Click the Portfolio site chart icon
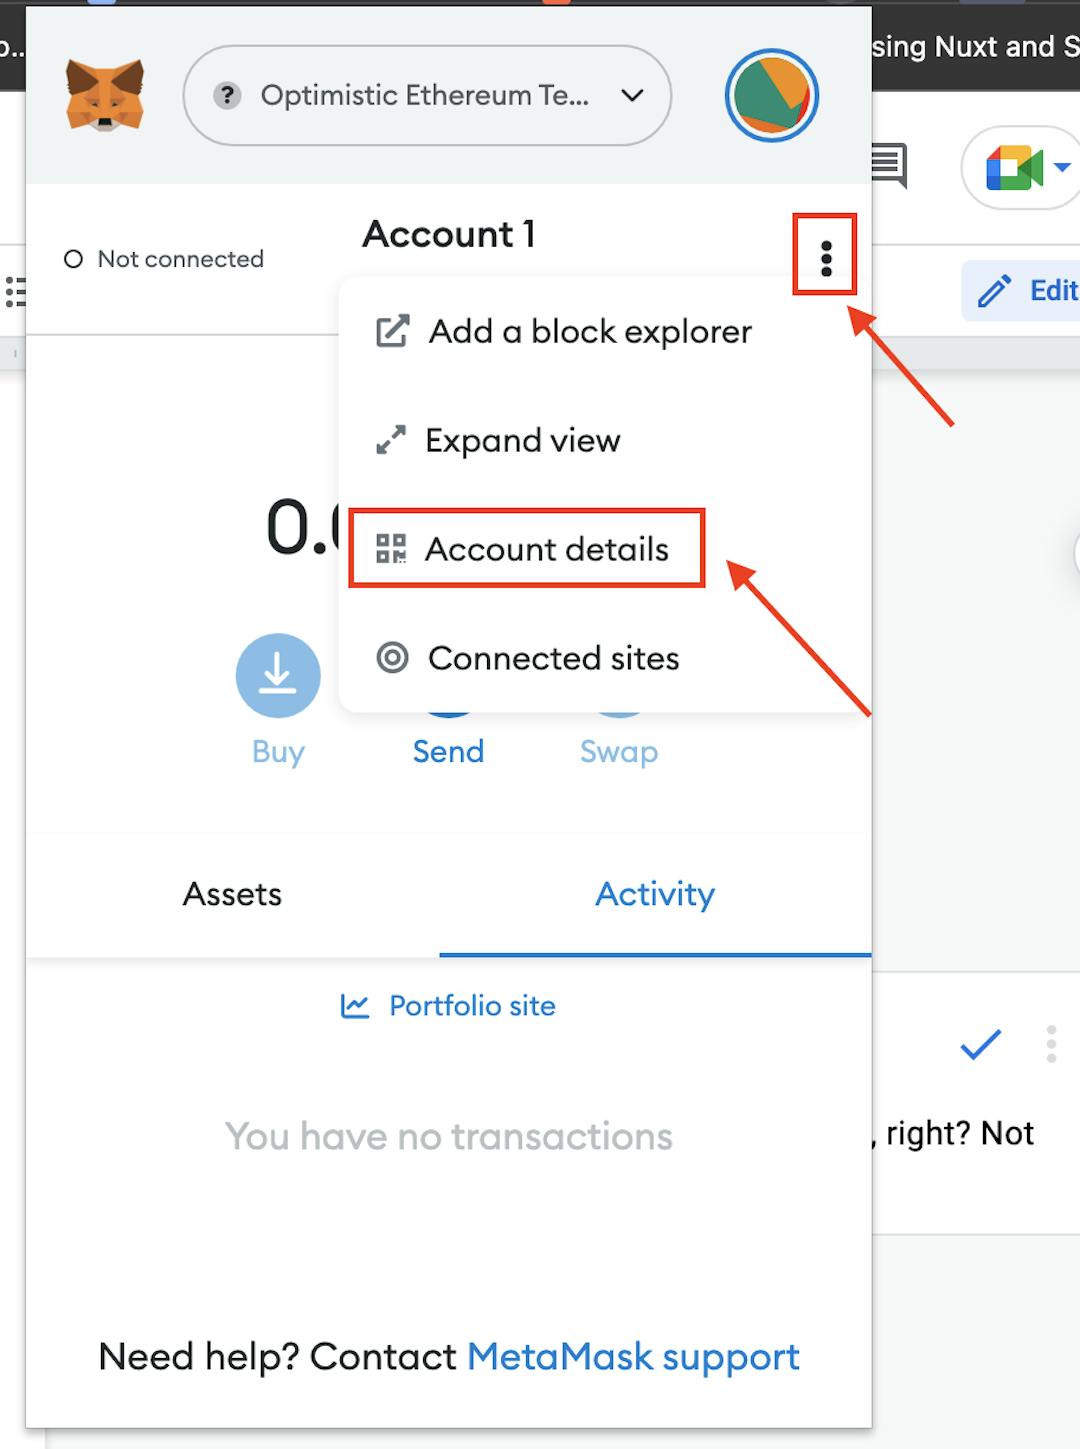This screenshot has height=1449, width=1080. [355, 1006]
